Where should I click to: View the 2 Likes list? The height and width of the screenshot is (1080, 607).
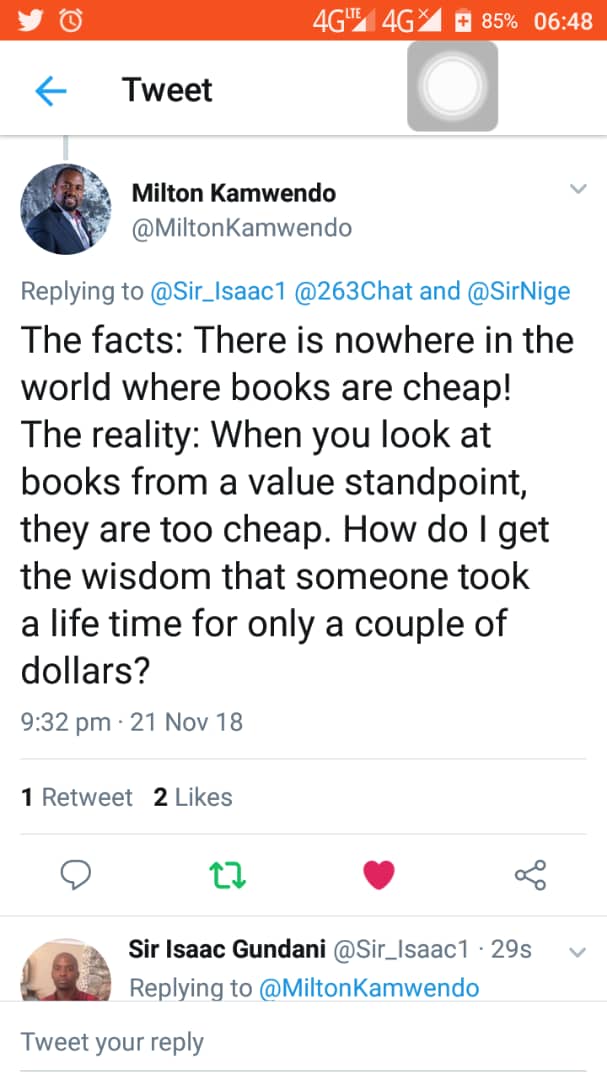(x=193, y=797)
